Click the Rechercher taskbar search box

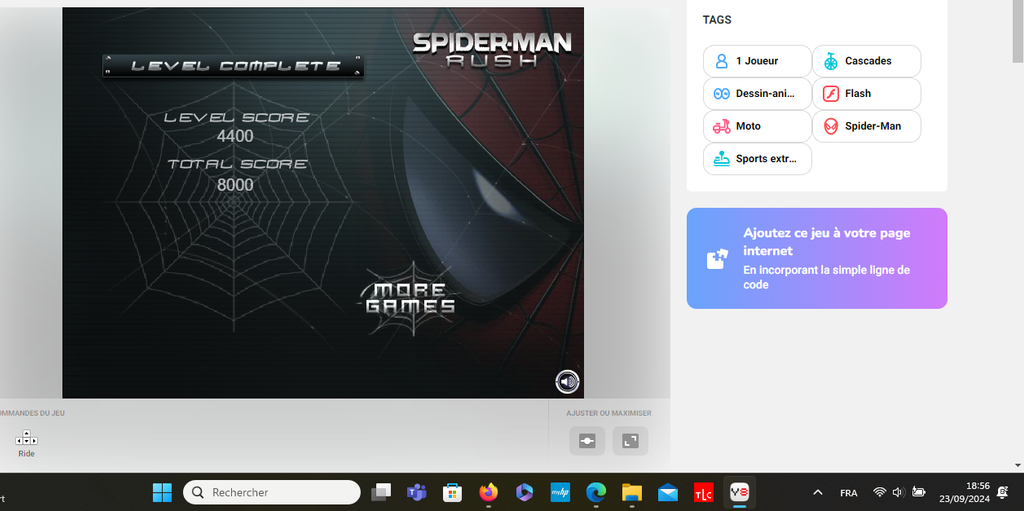pyautogui.click(x=272, y=492)
